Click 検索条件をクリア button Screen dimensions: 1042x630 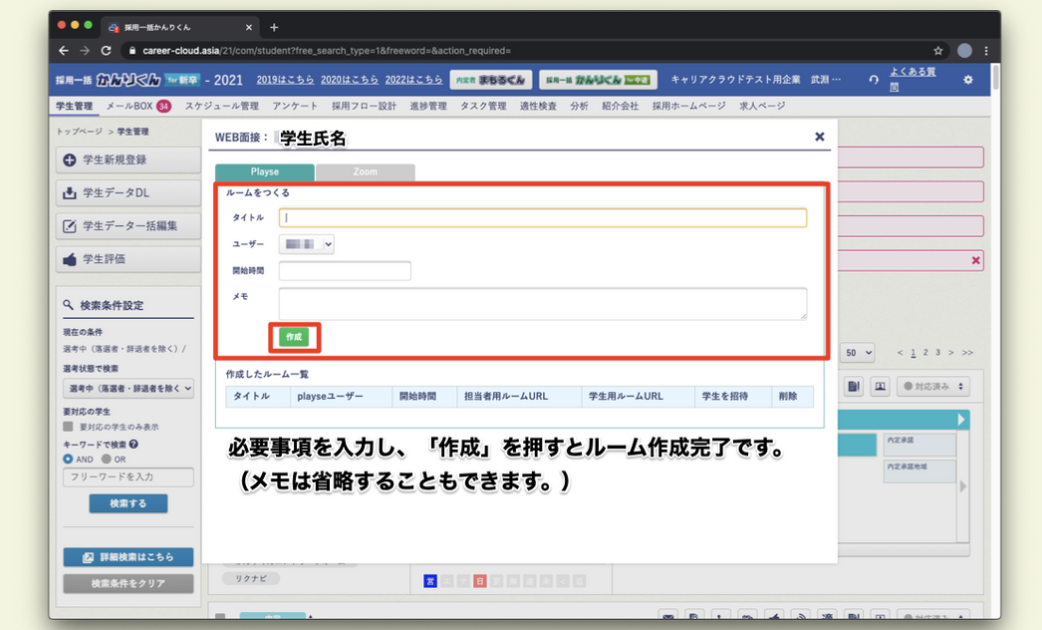tap(128, 583)
